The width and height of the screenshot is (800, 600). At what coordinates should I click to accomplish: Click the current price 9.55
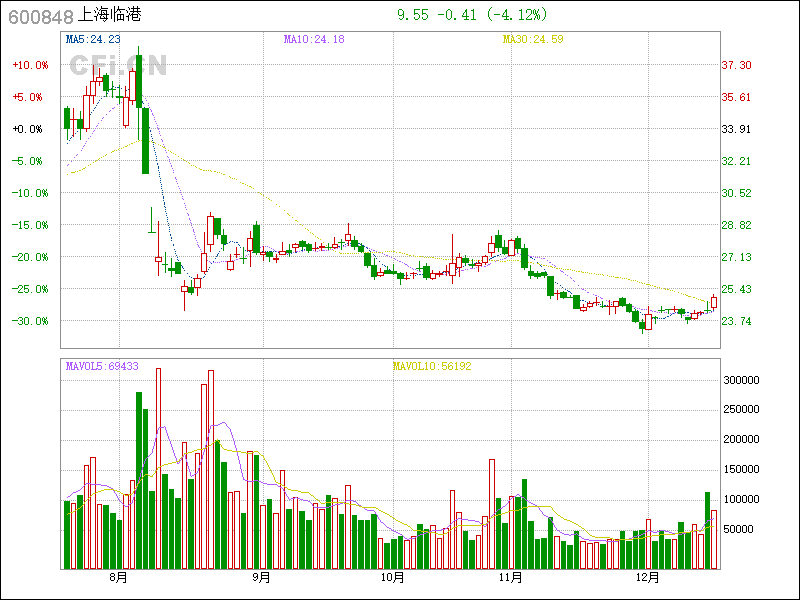[412, 15]
